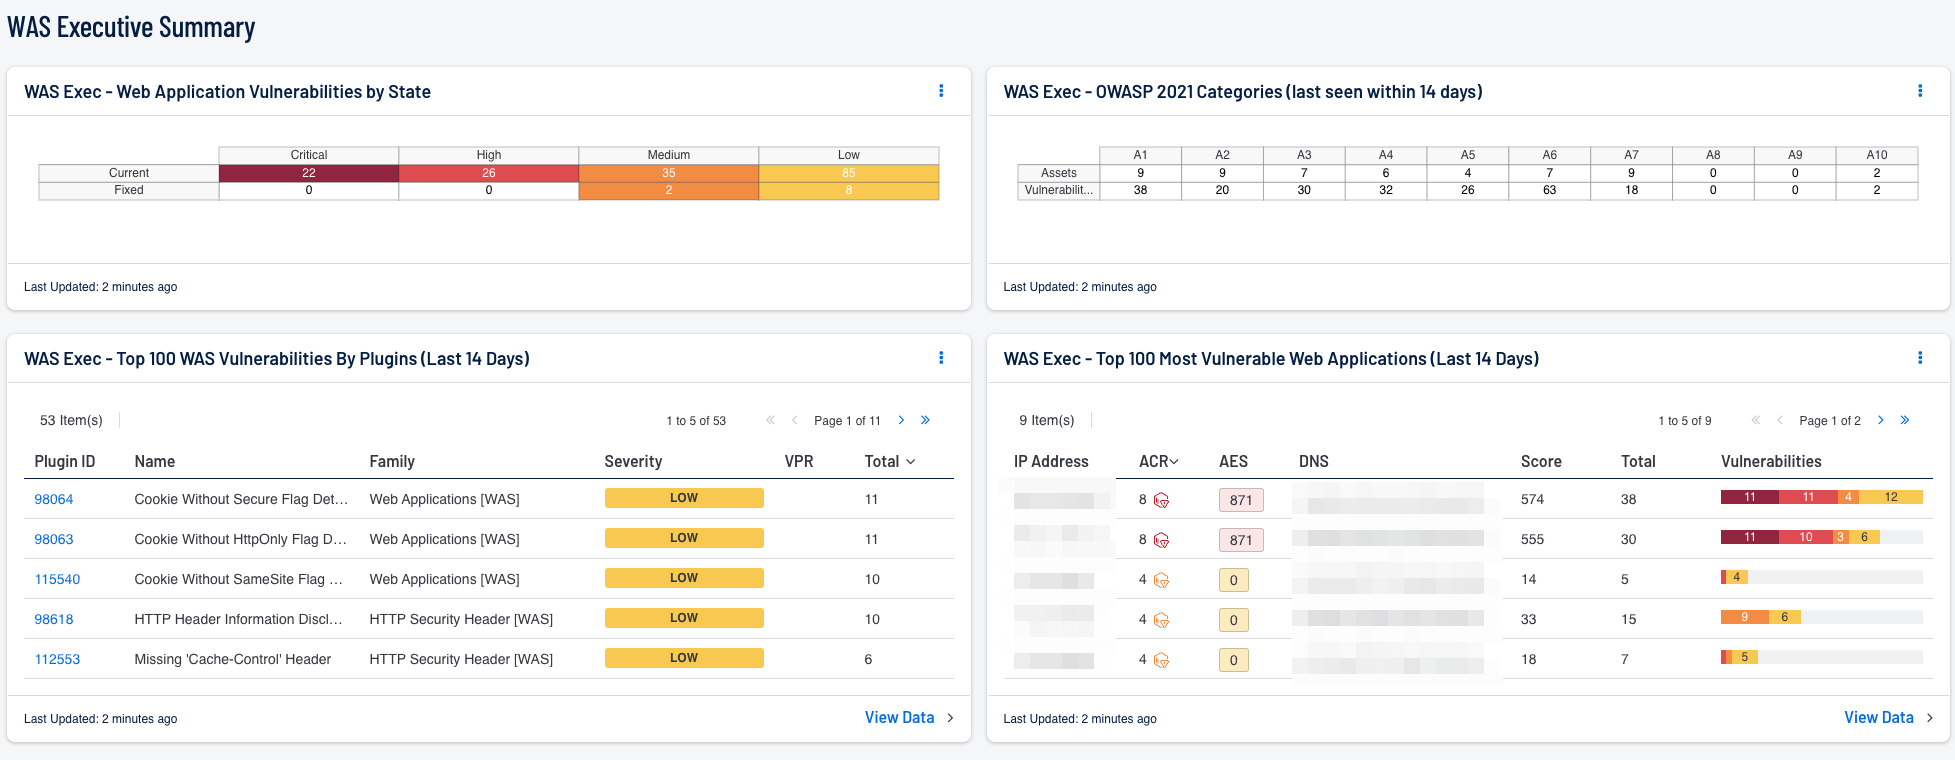Screen dimensions: 1955x760
Task: Click A4 Vulnerabilities cell showing 32
Action: tap(1386, 190)
